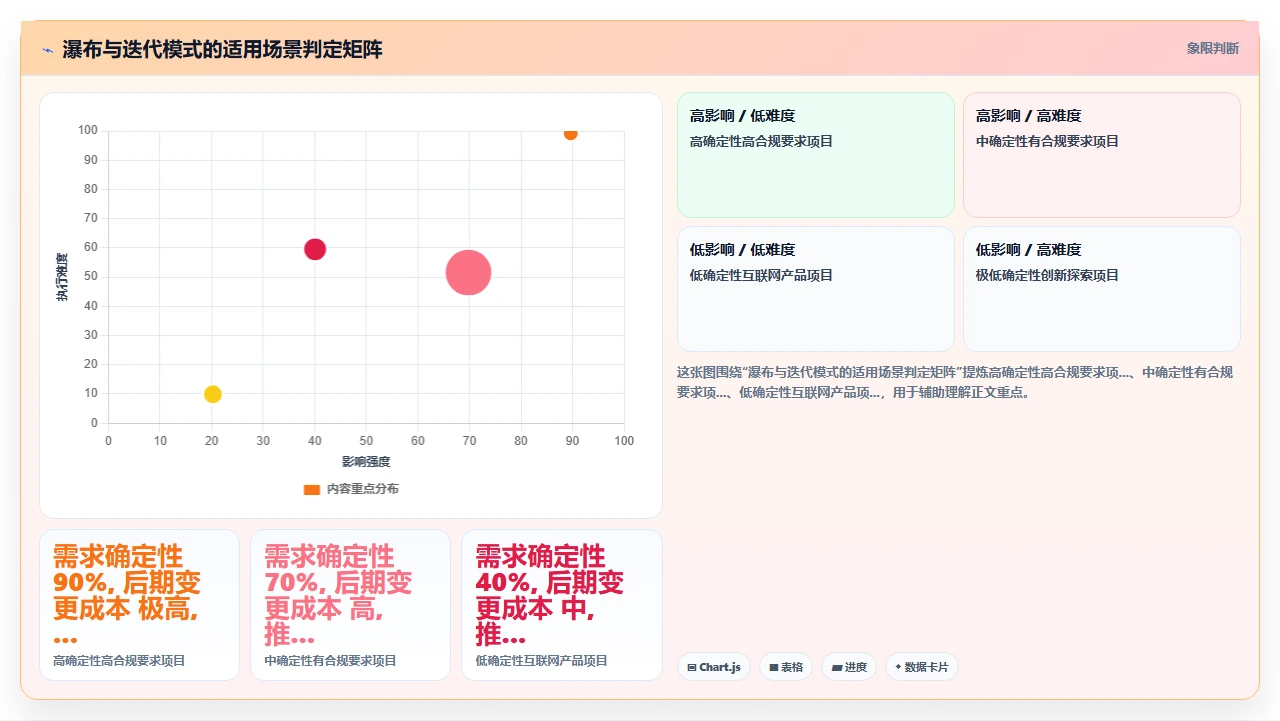Click the 内容重点分布 legend label
1280x721 pixels.
(363, 490)
